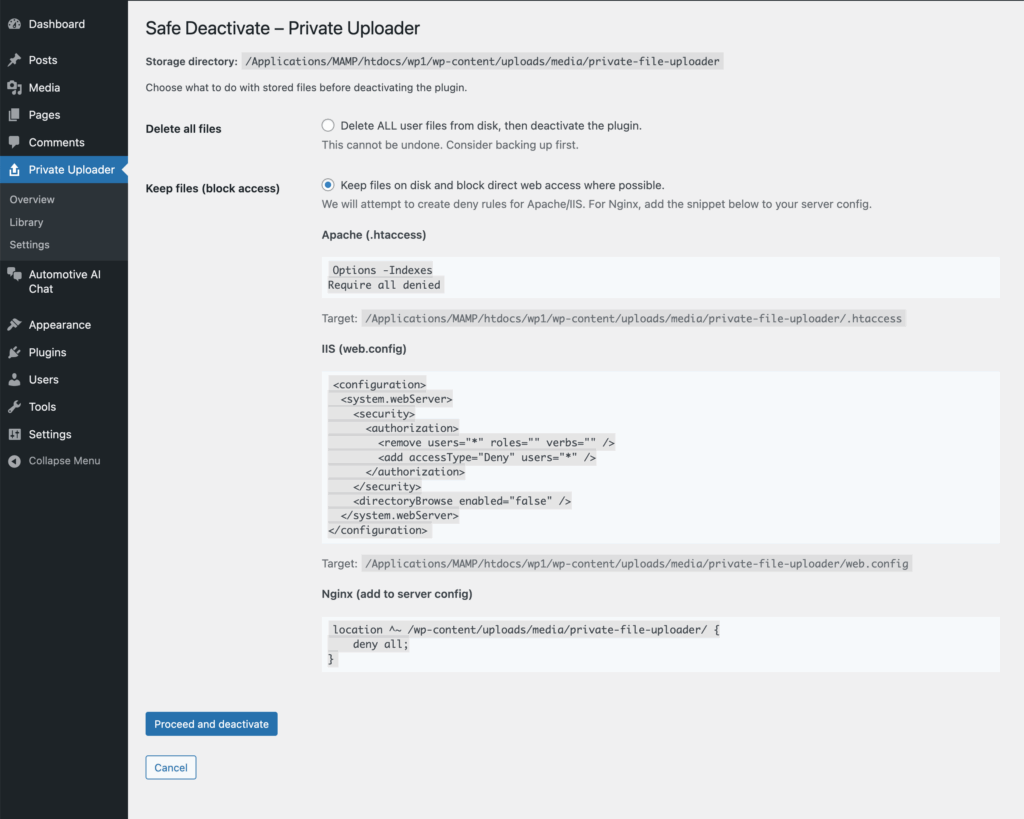The image size is (1024, 819).
Task: Click the Posts pushpin icon
Action: [14, 60]
